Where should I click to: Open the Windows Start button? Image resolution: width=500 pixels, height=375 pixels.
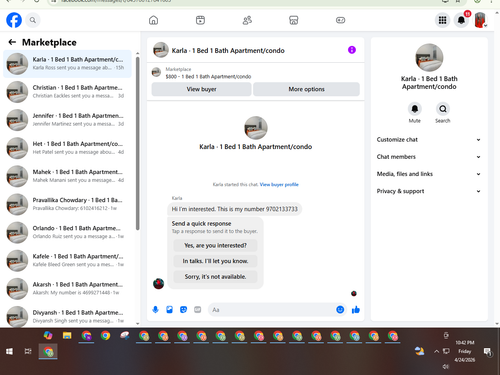coord(9,351)
